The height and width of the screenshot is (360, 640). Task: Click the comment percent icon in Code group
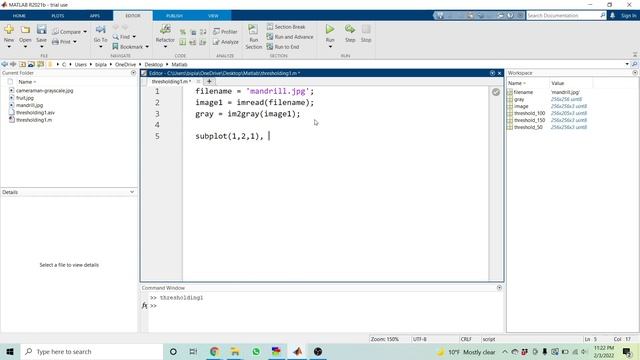[x=183, y=32]
